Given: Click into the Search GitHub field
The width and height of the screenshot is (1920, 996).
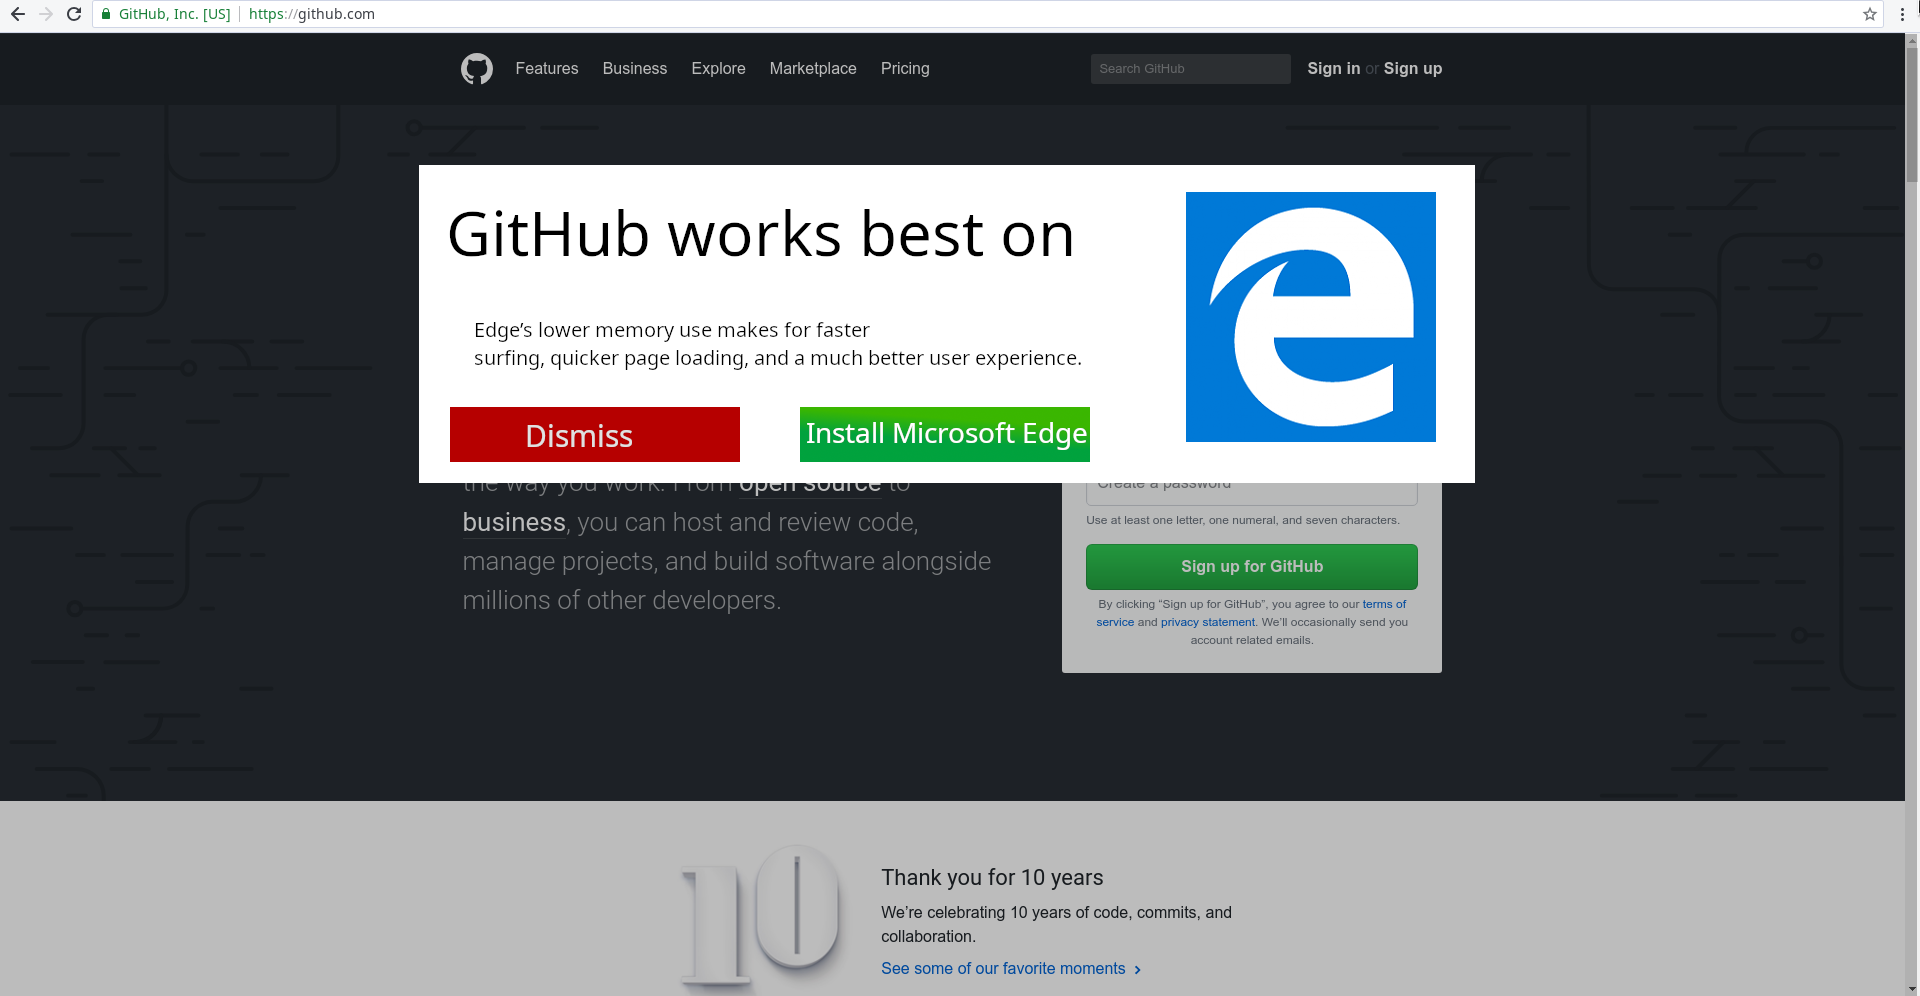Looking at the screenshot, I should 1190,69.
